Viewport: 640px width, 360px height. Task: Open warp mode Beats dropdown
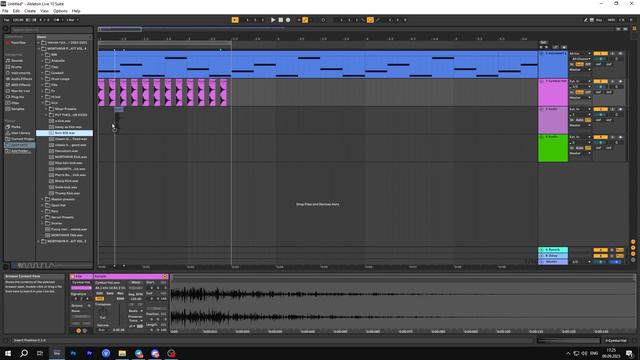coord(136,311)
